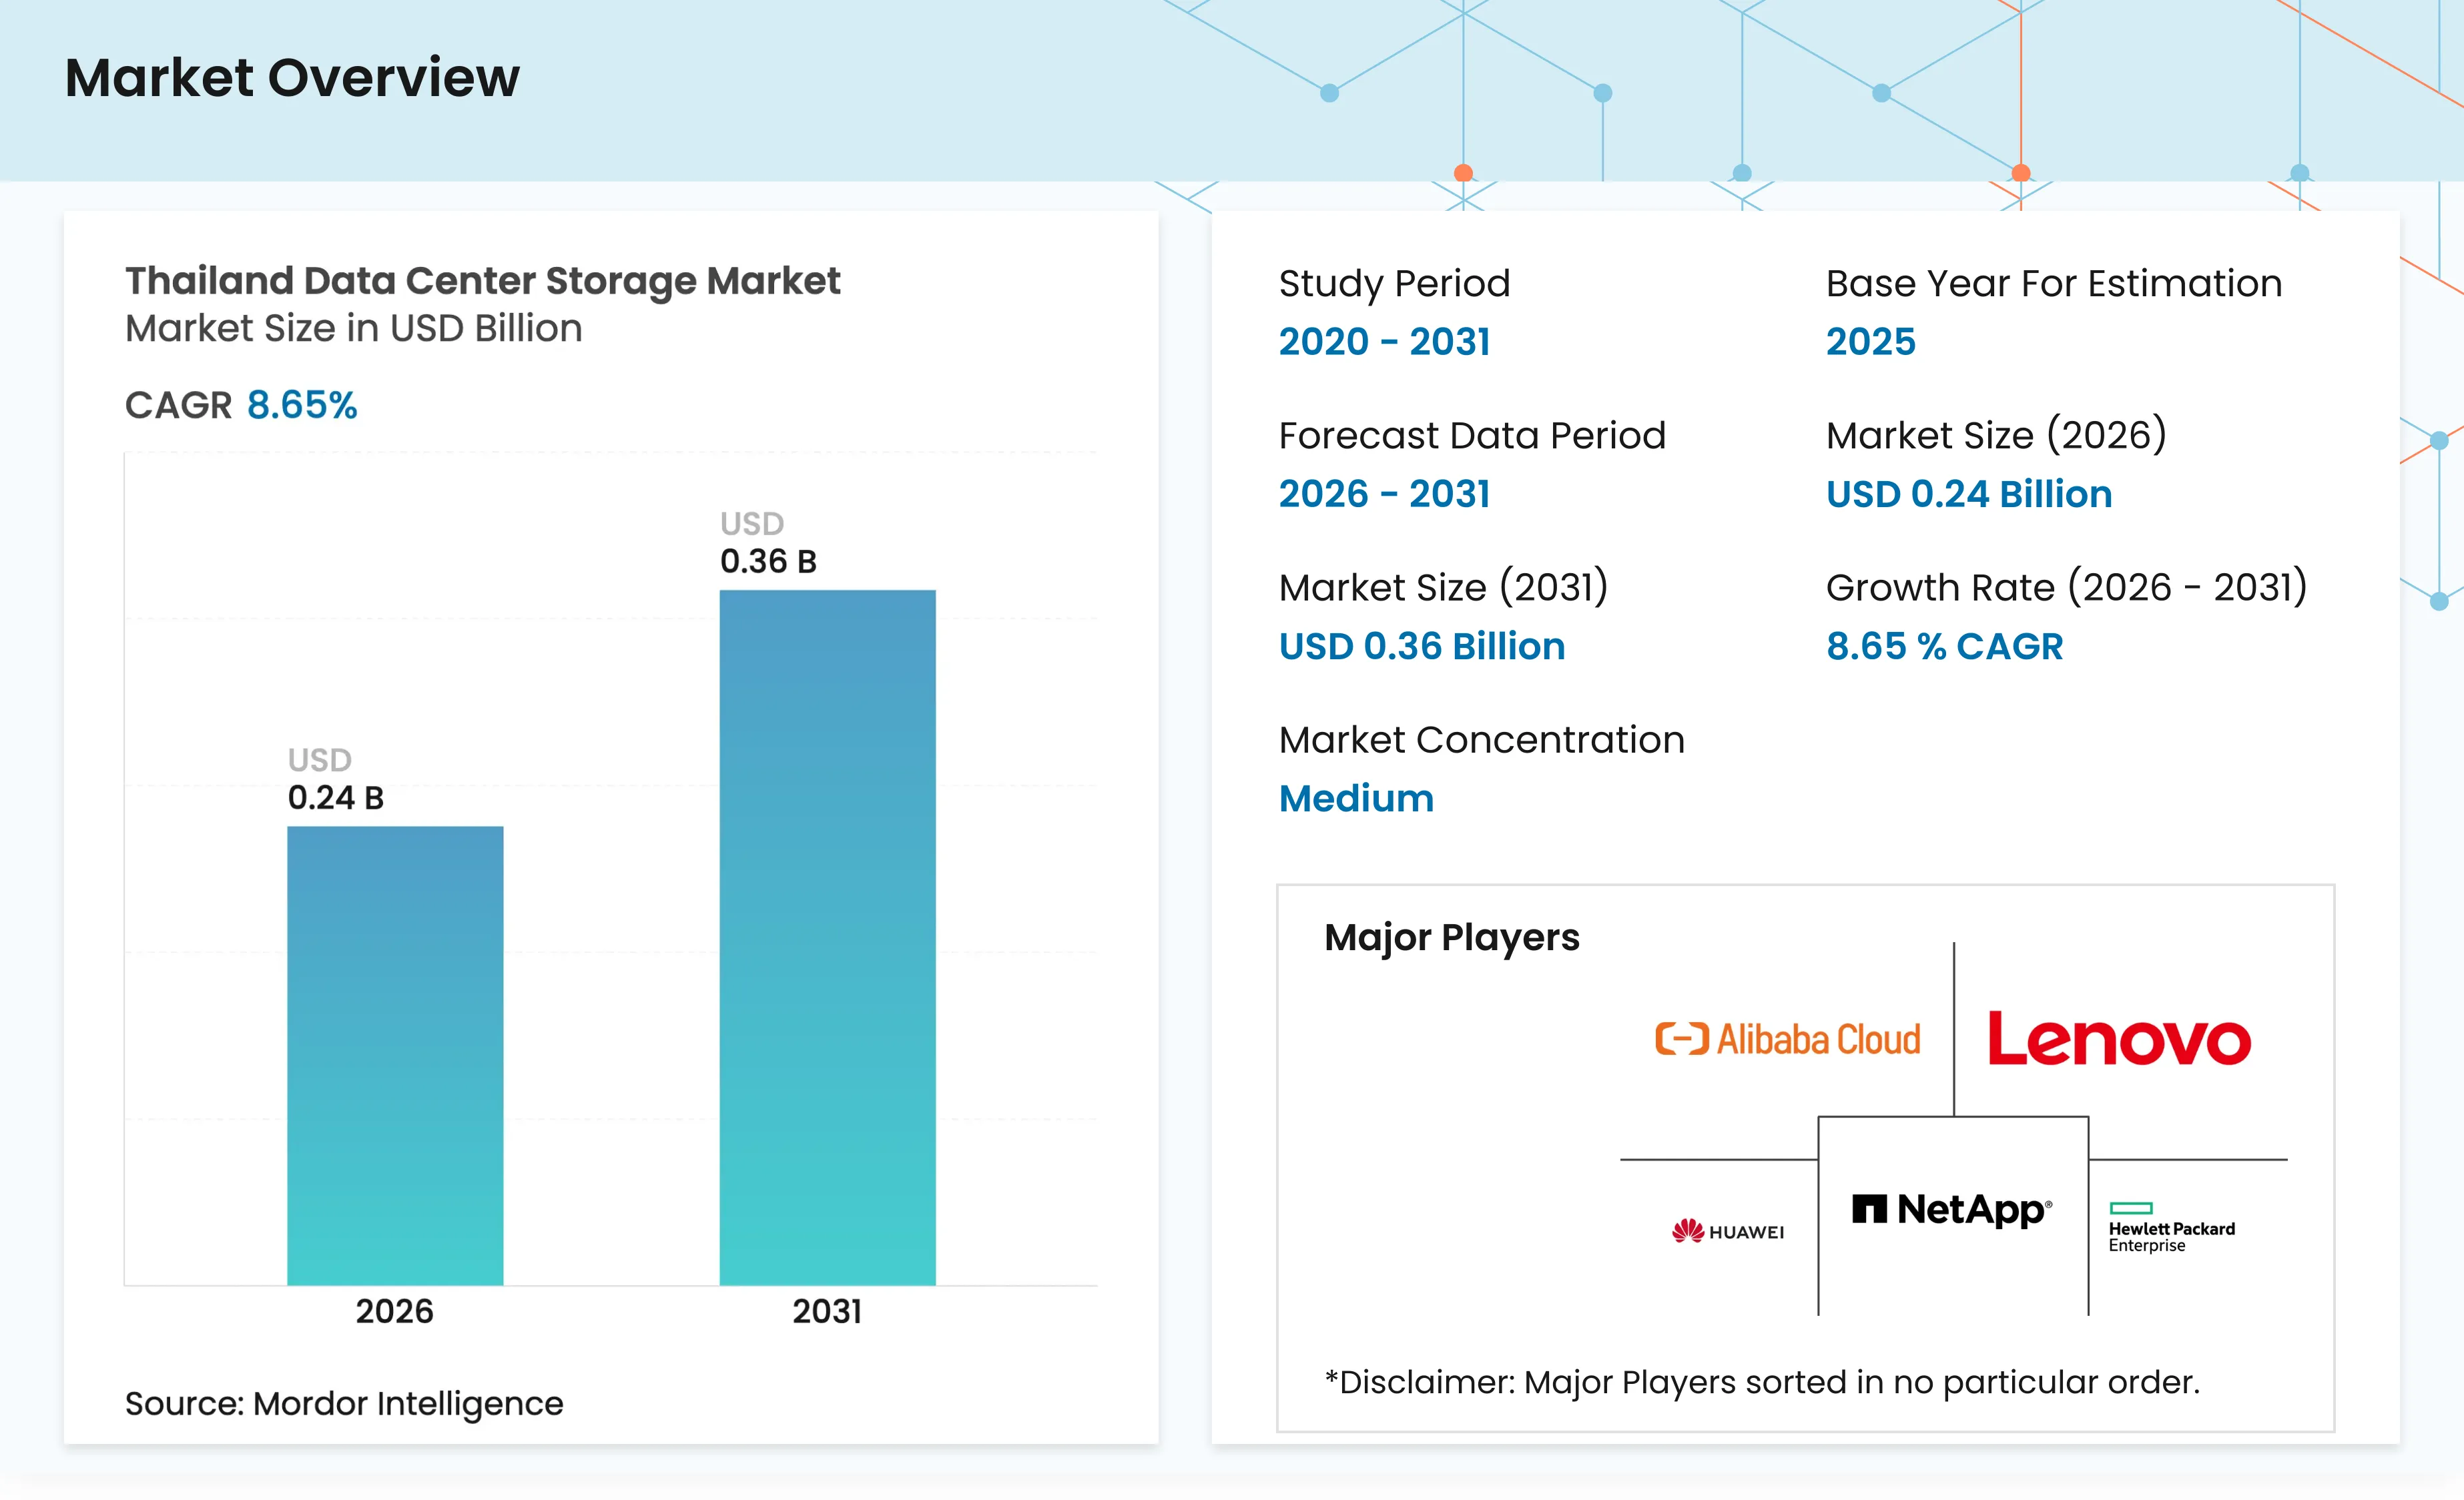Click the Market Size (2031) label
The width and height of the screenshot is (2464, 1500).
point(1443,587)
